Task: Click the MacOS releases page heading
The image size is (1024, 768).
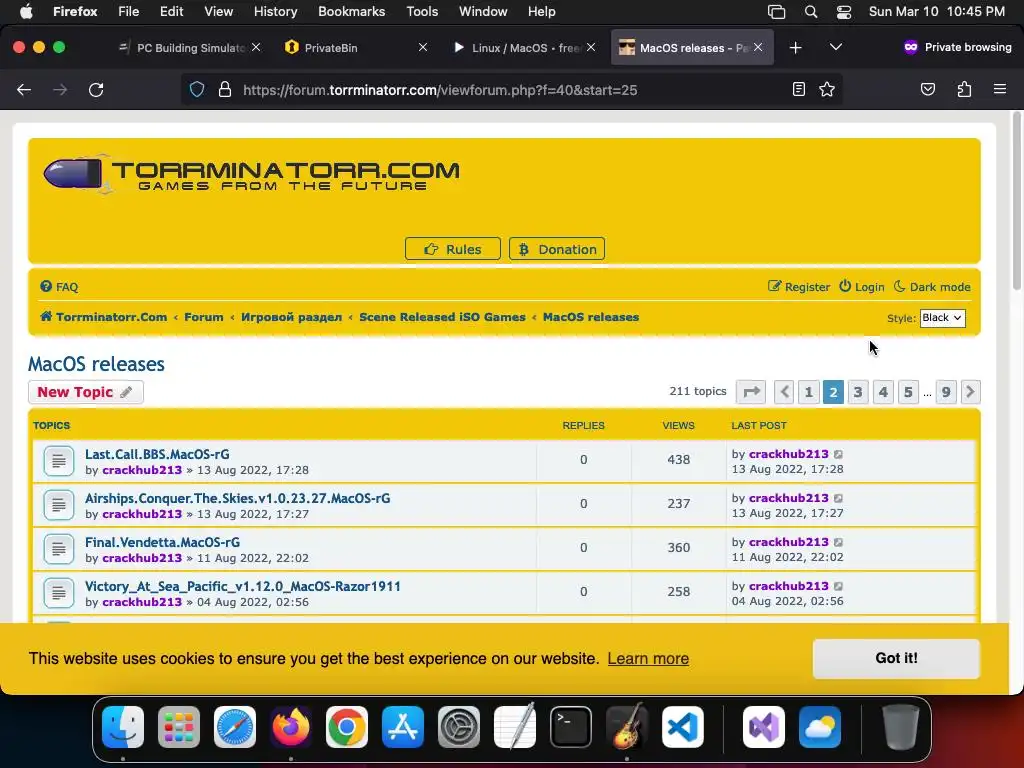Action: [x=96, y=364]
